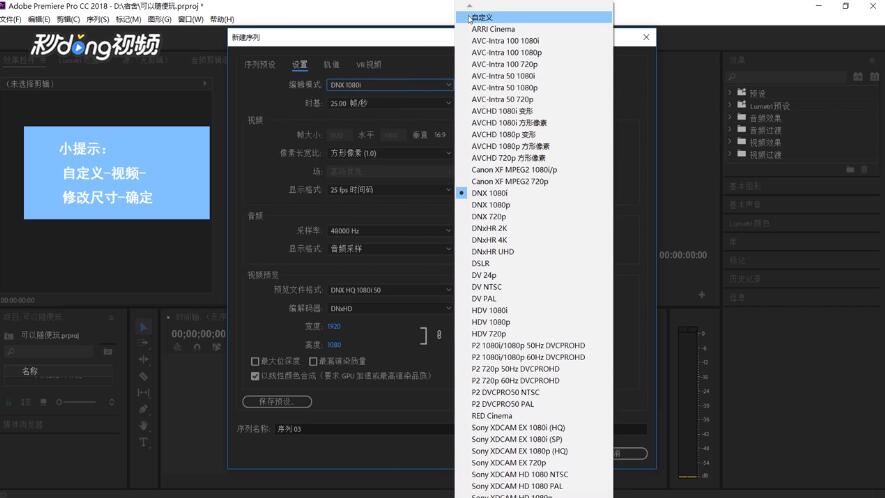Image resolution: width=885 pixels, height=498 pixels.
Task: Toggle the aspect ratio link icon in dialog
Action: tap(439, 335)
